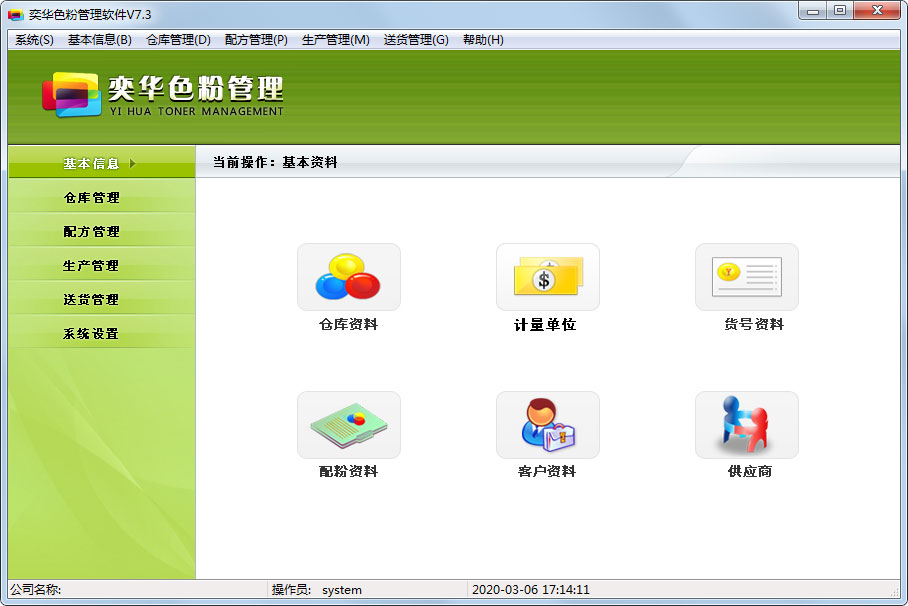Viewport: 908px width, 606px height.
Task: Click the Yi Hua Toner logo icon
Action: (x=72, y=94)
